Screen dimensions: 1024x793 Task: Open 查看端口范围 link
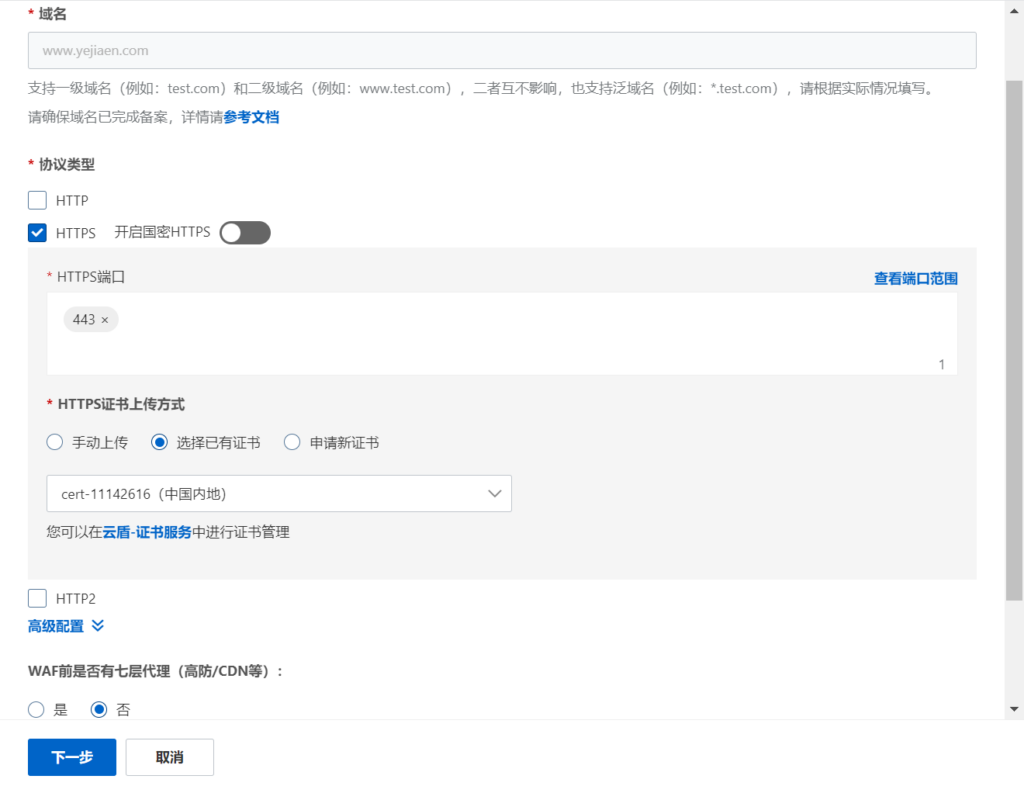coord(915,278)
